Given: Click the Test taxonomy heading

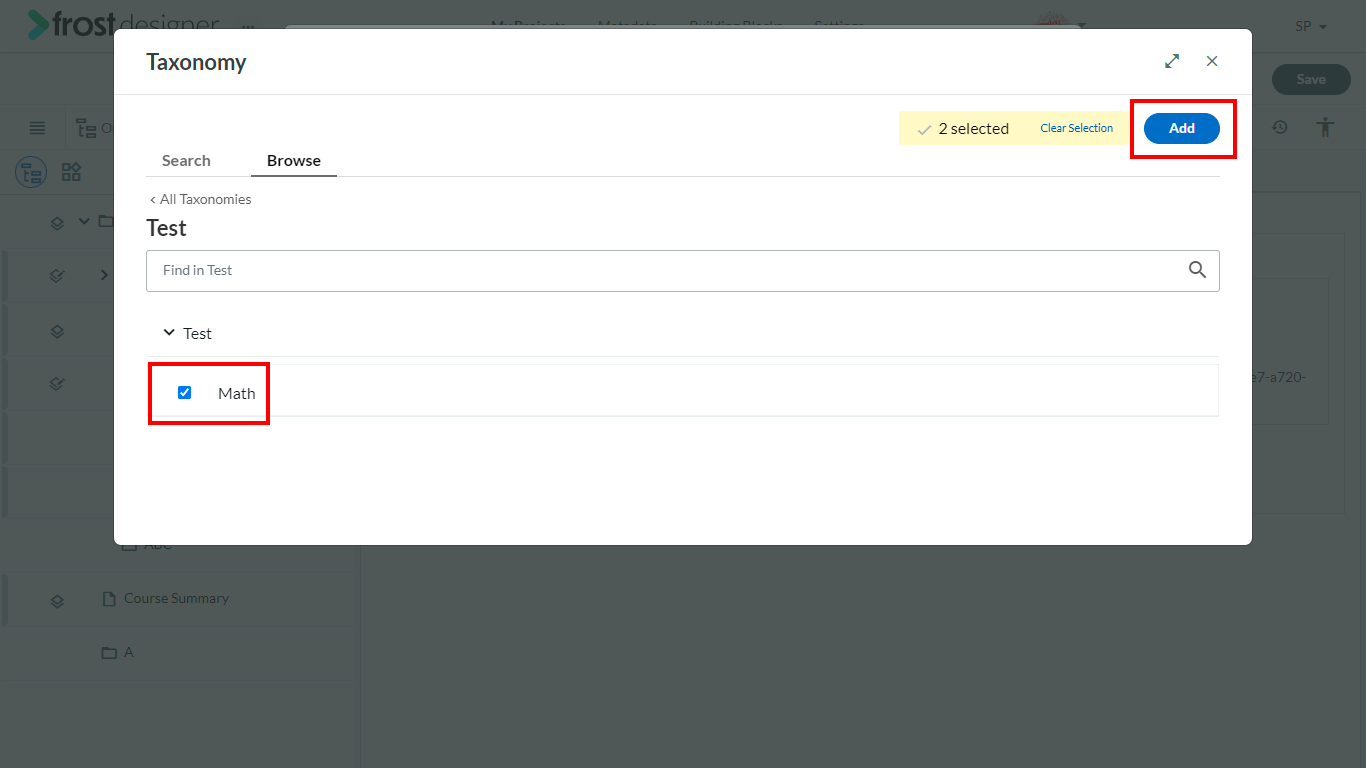Looking at the screenshot, I should (x=166, y=228).
